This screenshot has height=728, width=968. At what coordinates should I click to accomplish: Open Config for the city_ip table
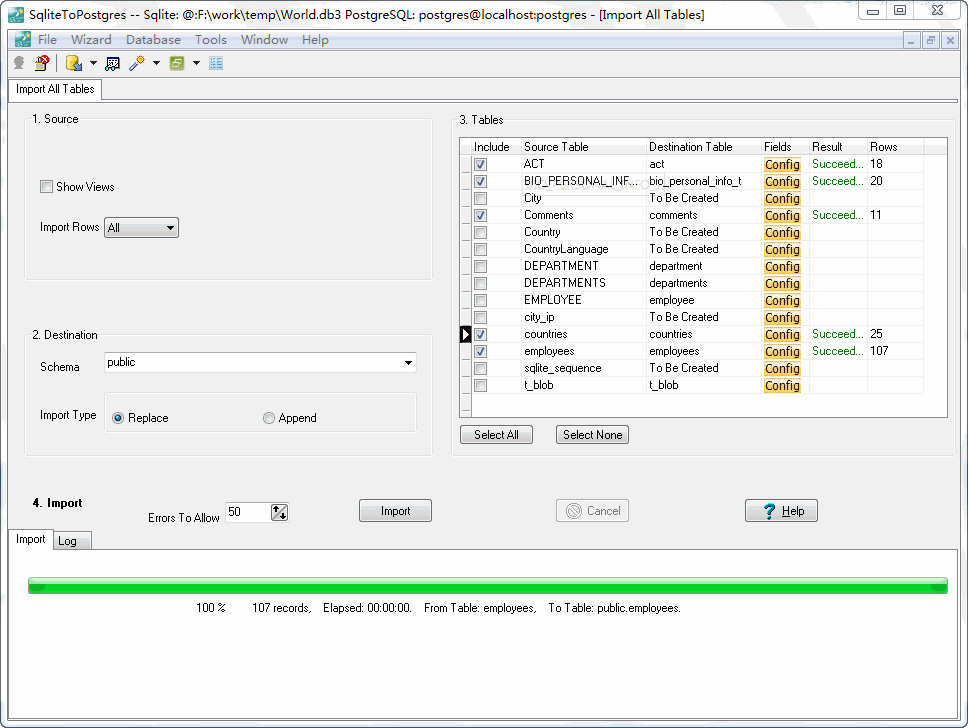coord(782,317)
